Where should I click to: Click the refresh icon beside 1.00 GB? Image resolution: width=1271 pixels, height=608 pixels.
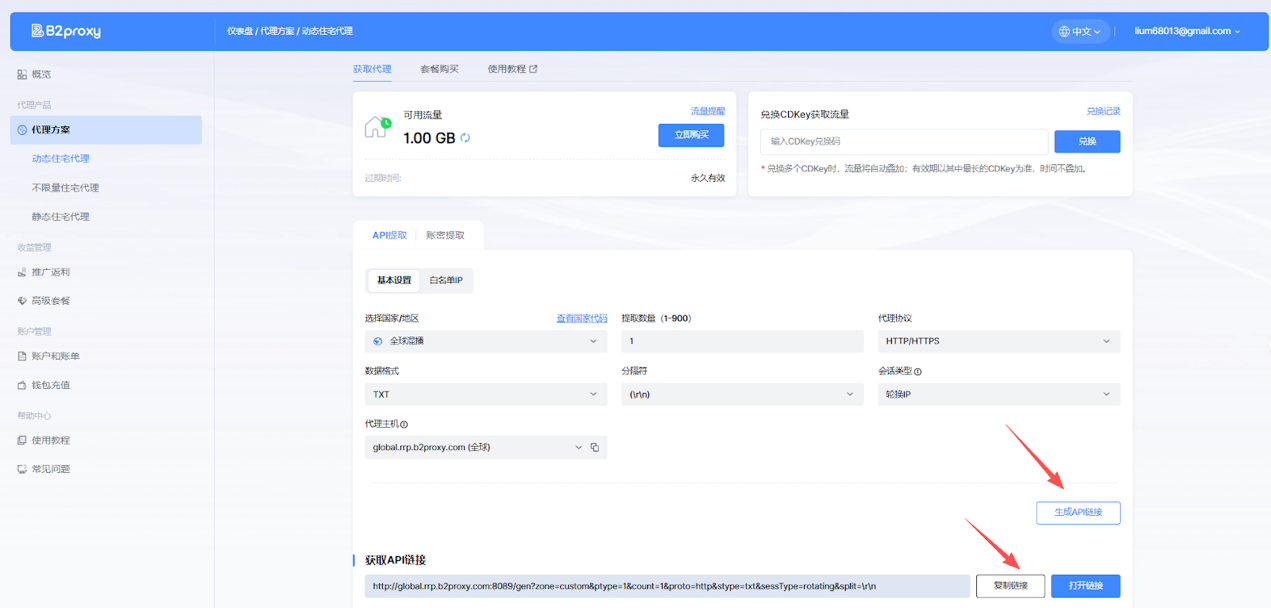tap(465, 138)
